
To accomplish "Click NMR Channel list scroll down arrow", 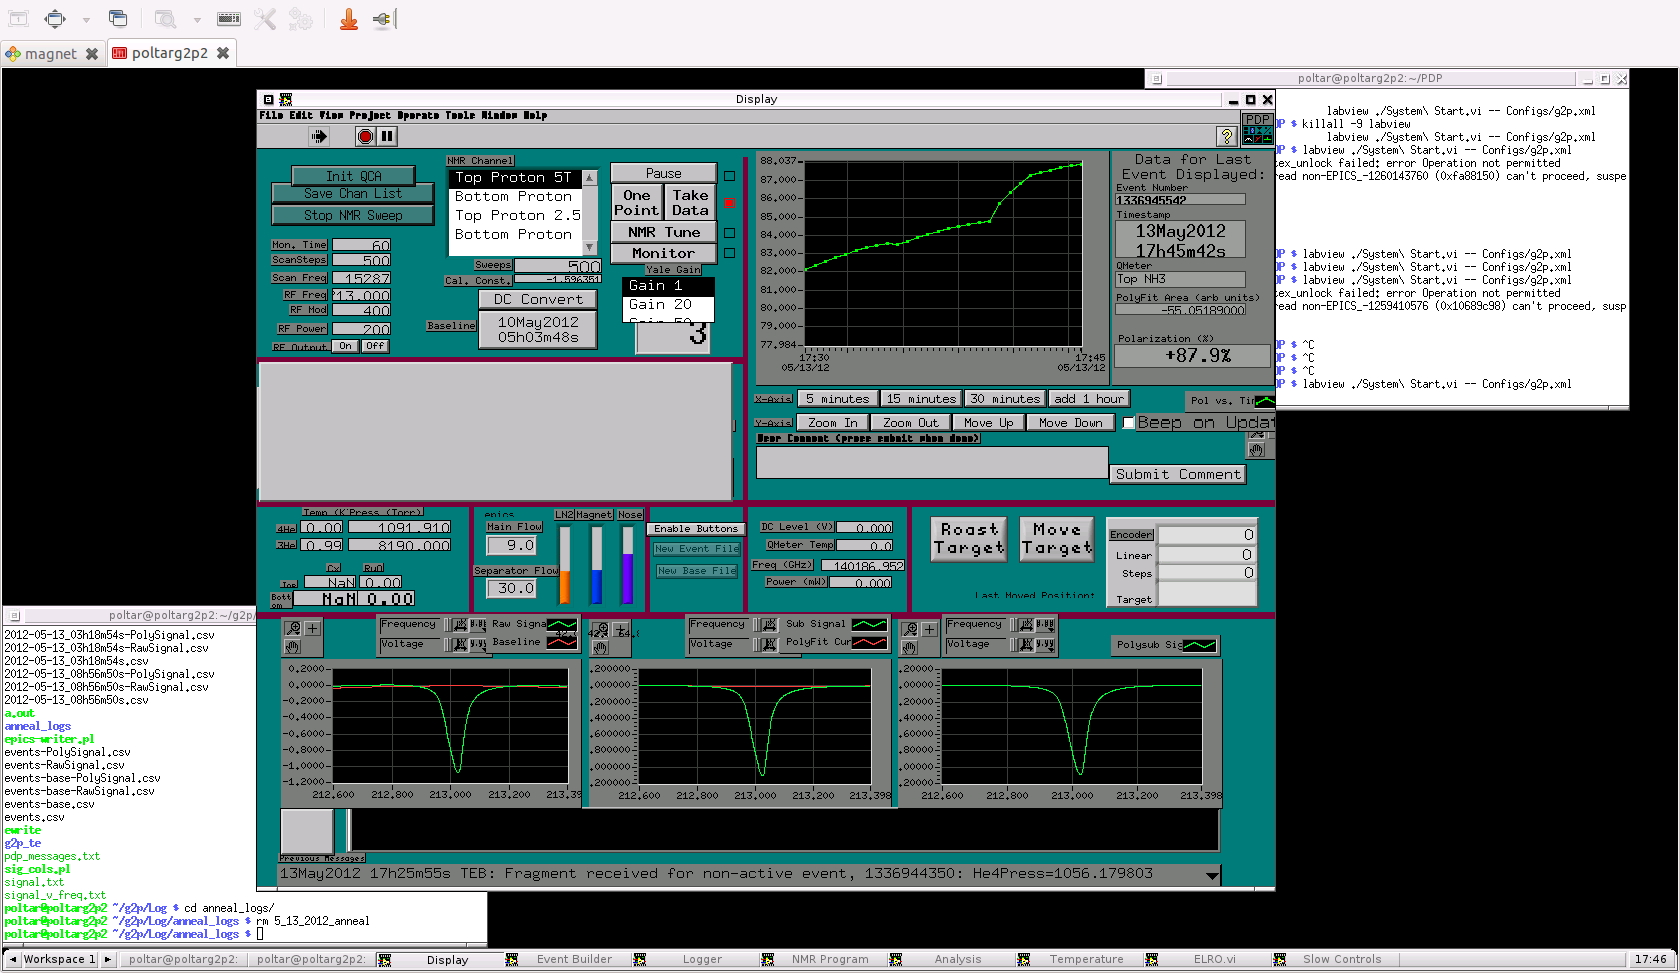I will (x=590, y=247).
